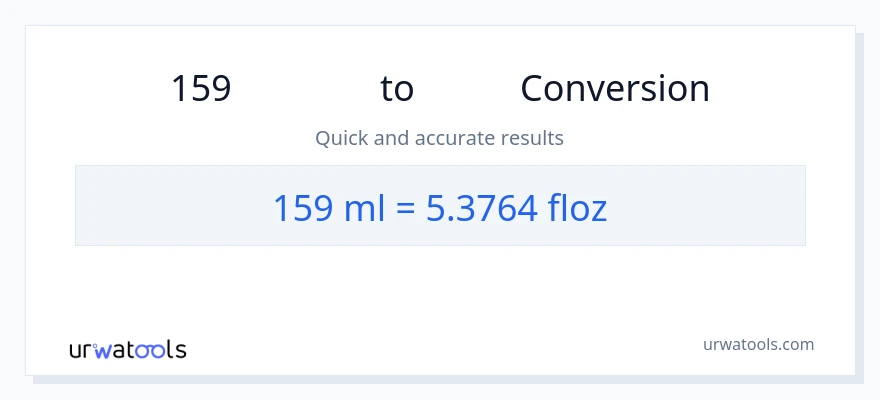This screenshot has width=880, height=400.
Task: Click the word 'results' in the subtitle
Action: pyautogui.click(x=533, y=138)
